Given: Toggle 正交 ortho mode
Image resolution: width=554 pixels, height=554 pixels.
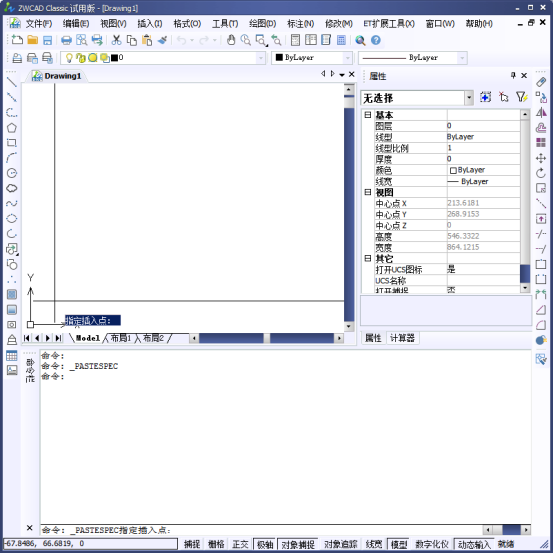Looking at the screenshot, I should tap(240, 544).
